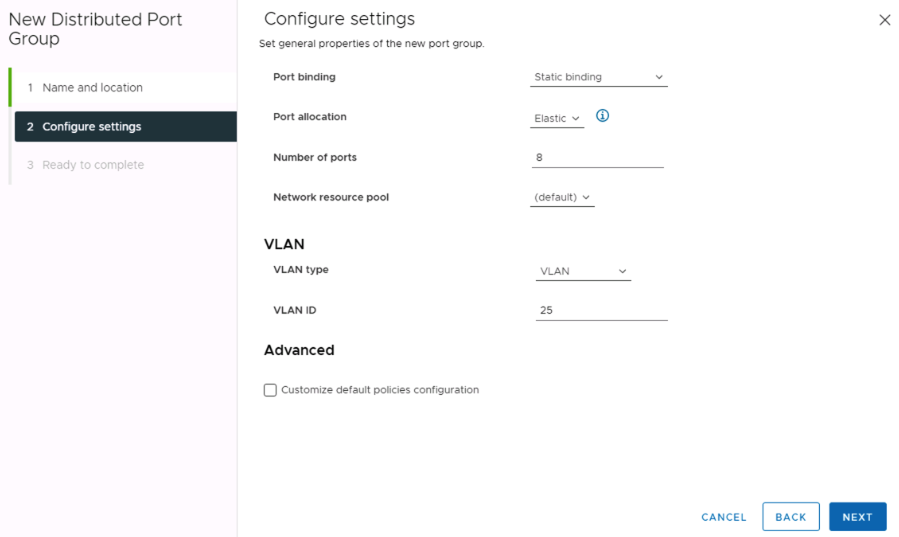Click the Port binding chevron arrow

[x=659, y=77]
